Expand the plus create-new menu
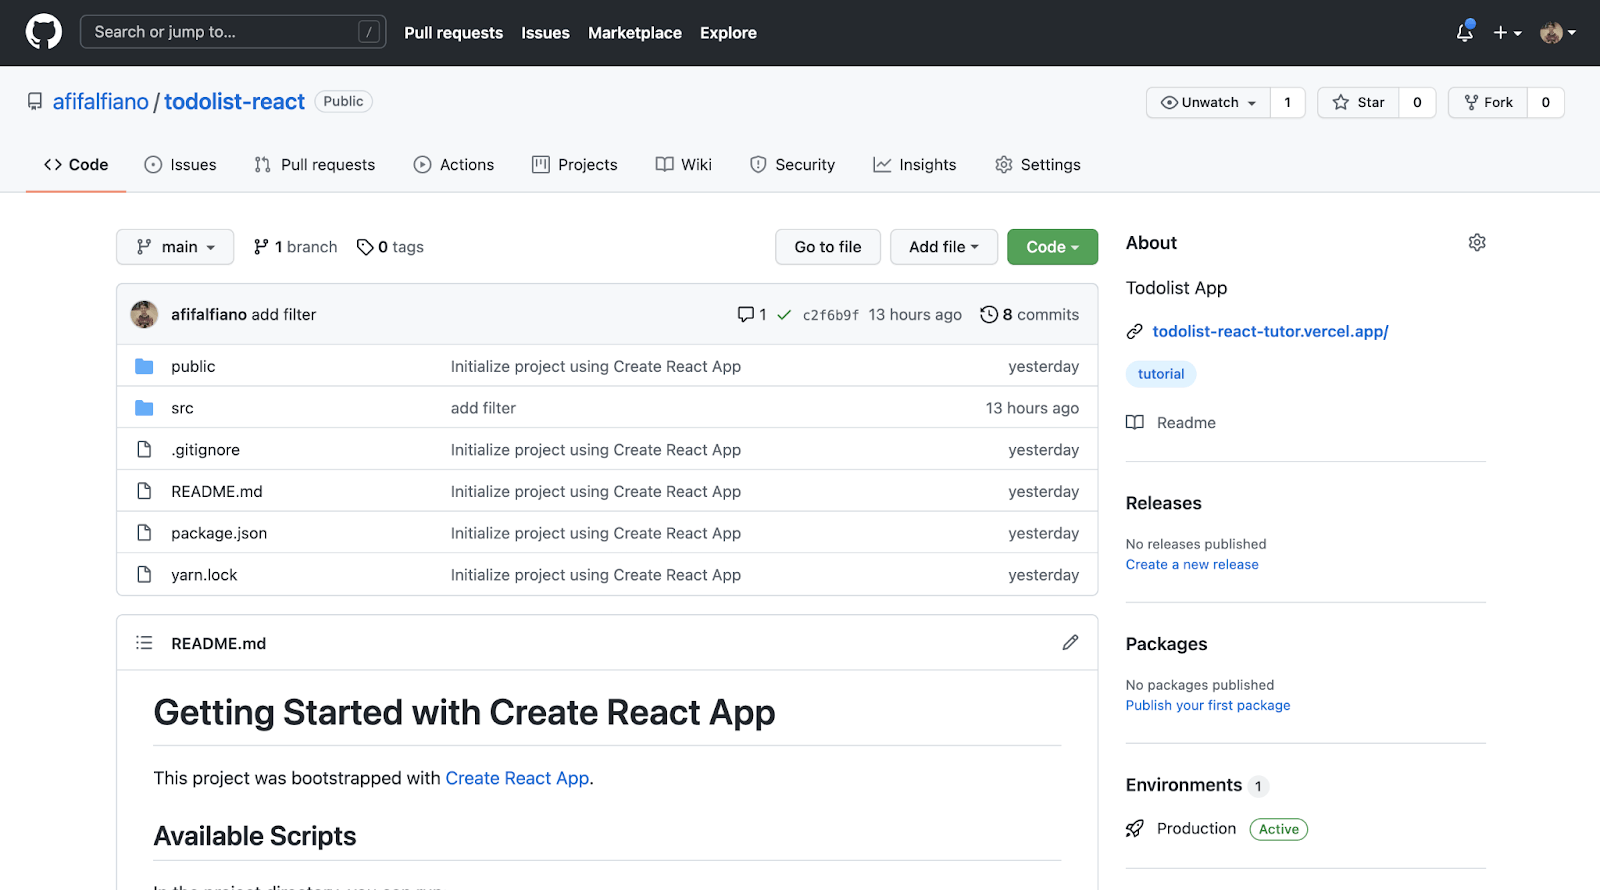Screen dimensions: 1600x890 [1507, 33]
